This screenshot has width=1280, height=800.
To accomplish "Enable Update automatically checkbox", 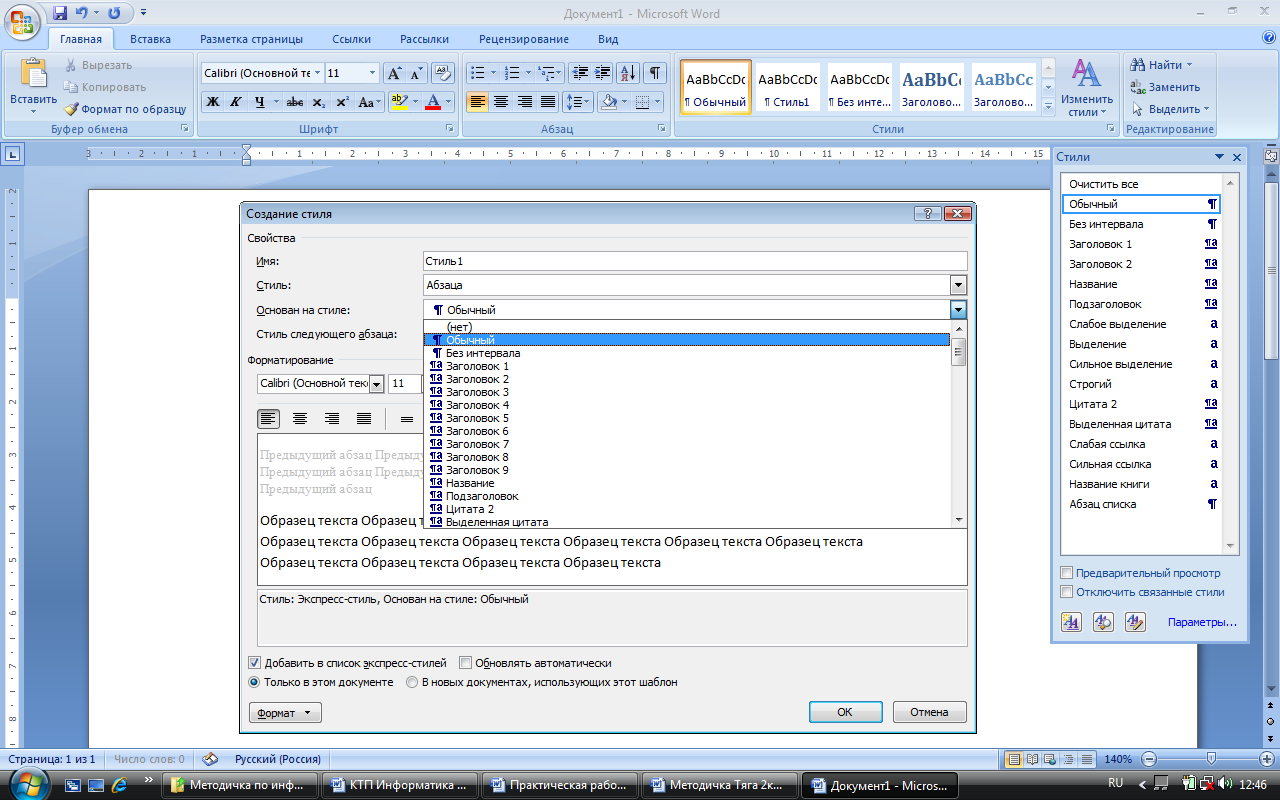I will tap(465, 663).
